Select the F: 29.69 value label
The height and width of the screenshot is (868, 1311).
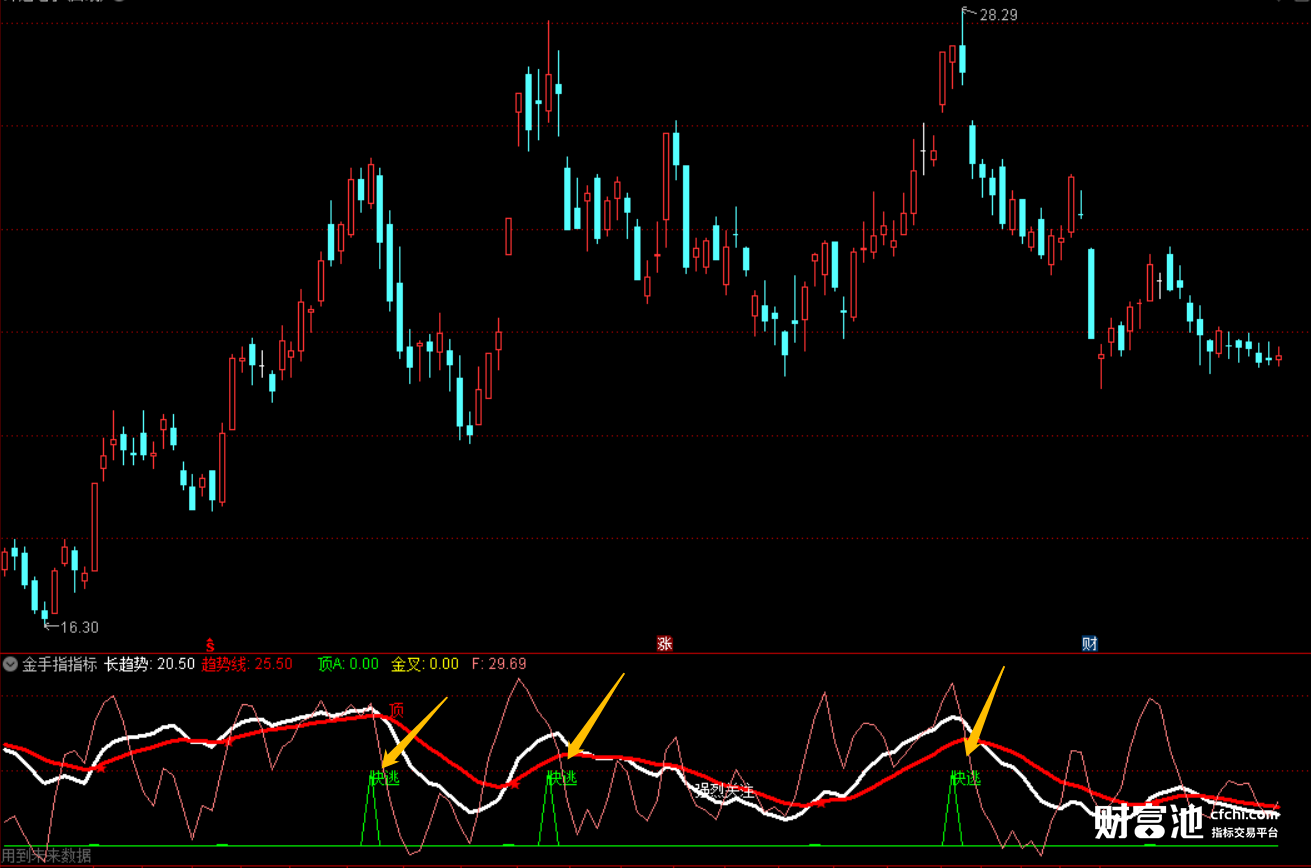coord(499,664)
